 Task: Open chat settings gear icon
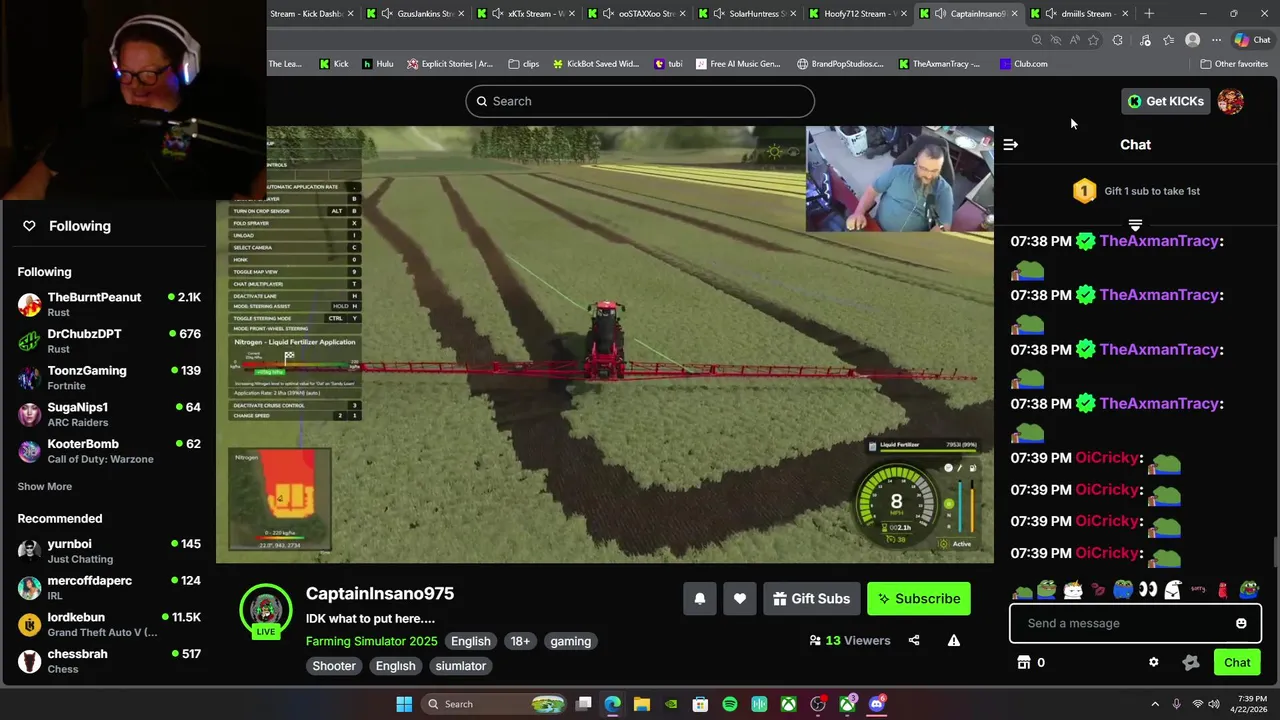tap(1154, 662)
